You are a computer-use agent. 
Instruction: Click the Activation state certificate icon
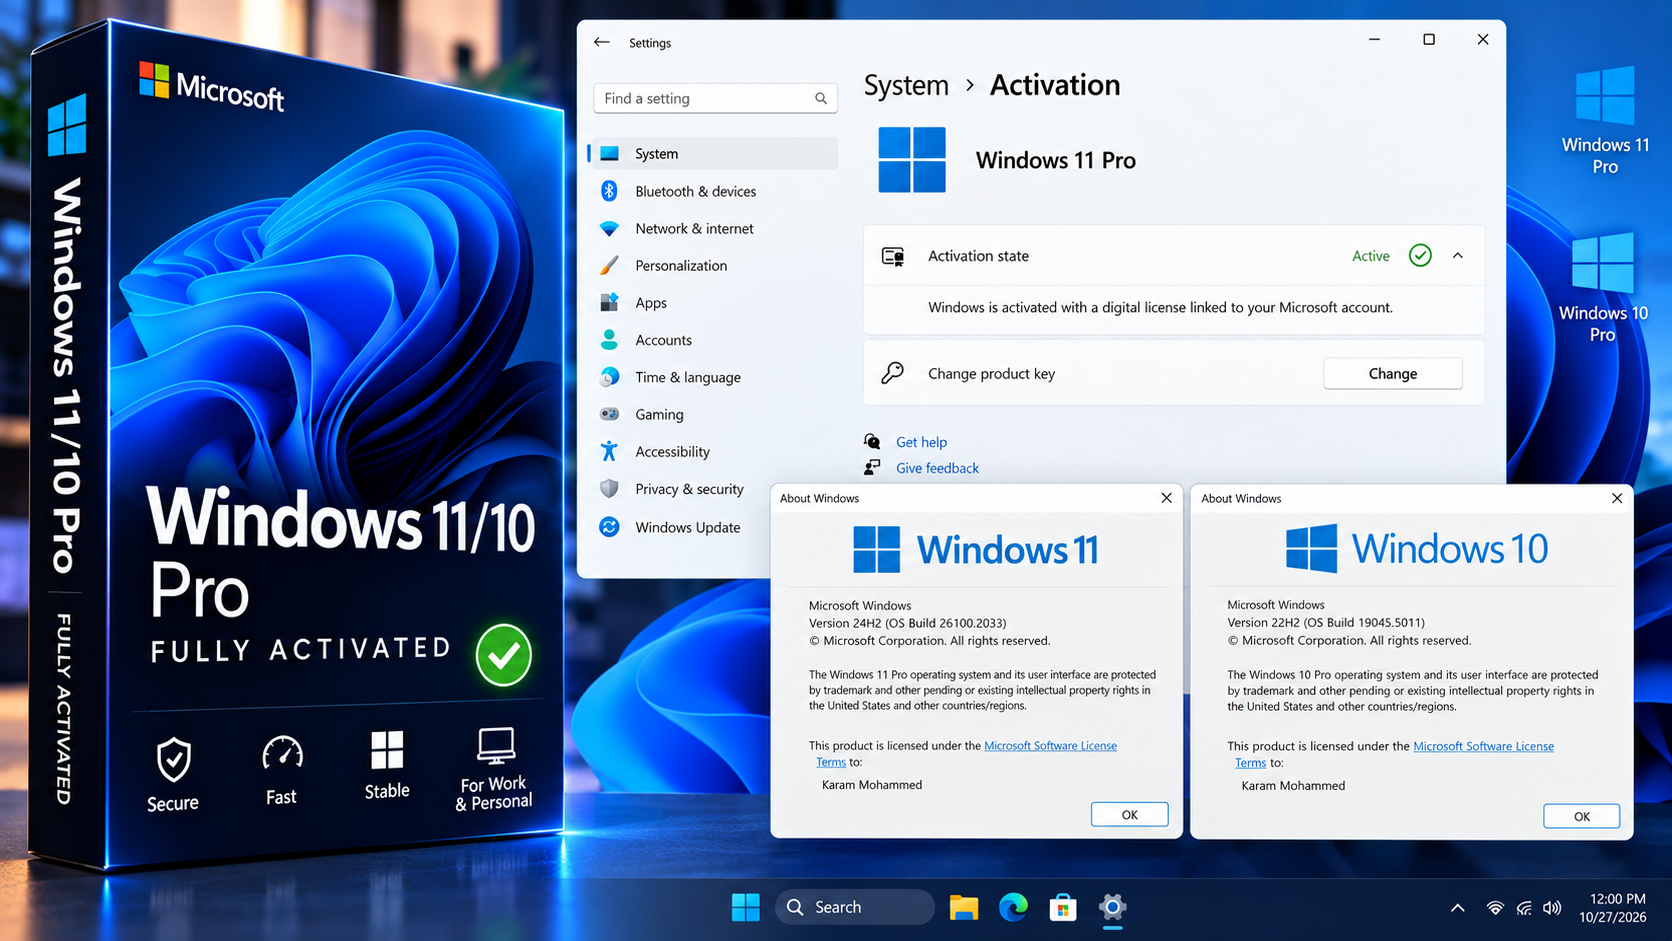[x=893, y=256]
